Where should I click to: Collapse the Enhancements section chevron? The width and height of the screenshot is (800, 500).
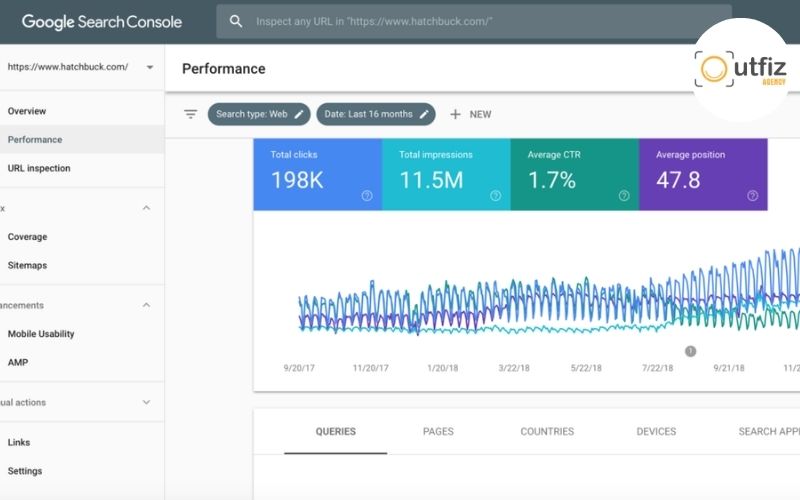pyautogui.click(x=146, y=305)
